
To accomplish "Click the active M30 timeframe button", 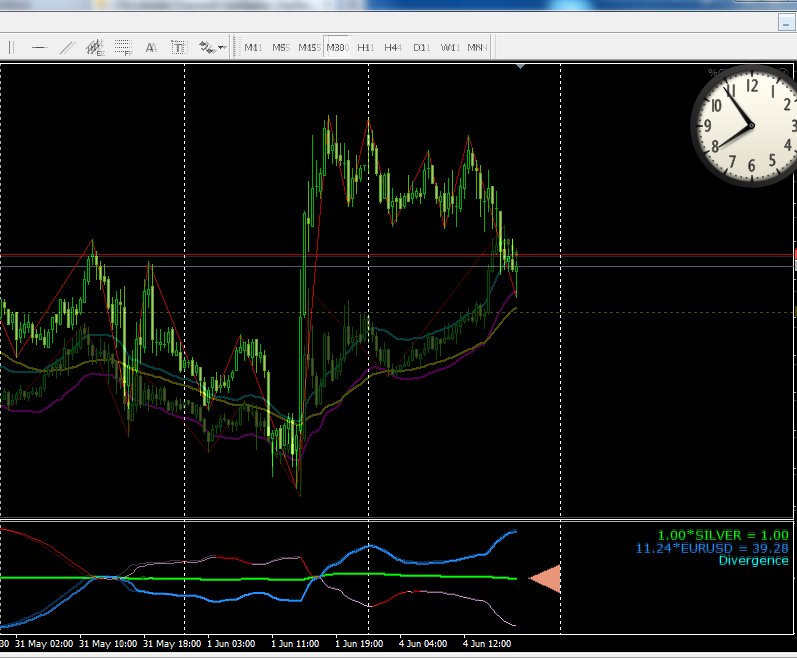I will (x=337, y=47).
